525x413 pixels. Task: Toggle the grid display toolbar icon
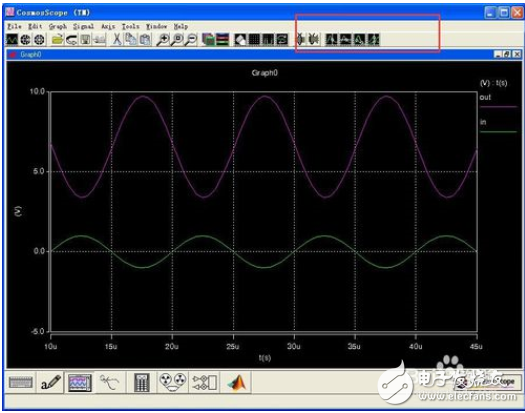[254, 40]
